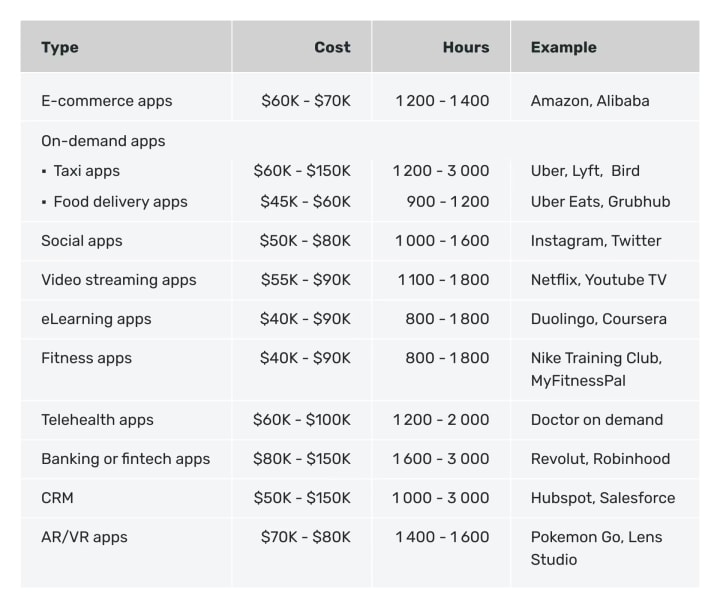Select the Amazon, Alibaba example cell

tap(590, 101)
